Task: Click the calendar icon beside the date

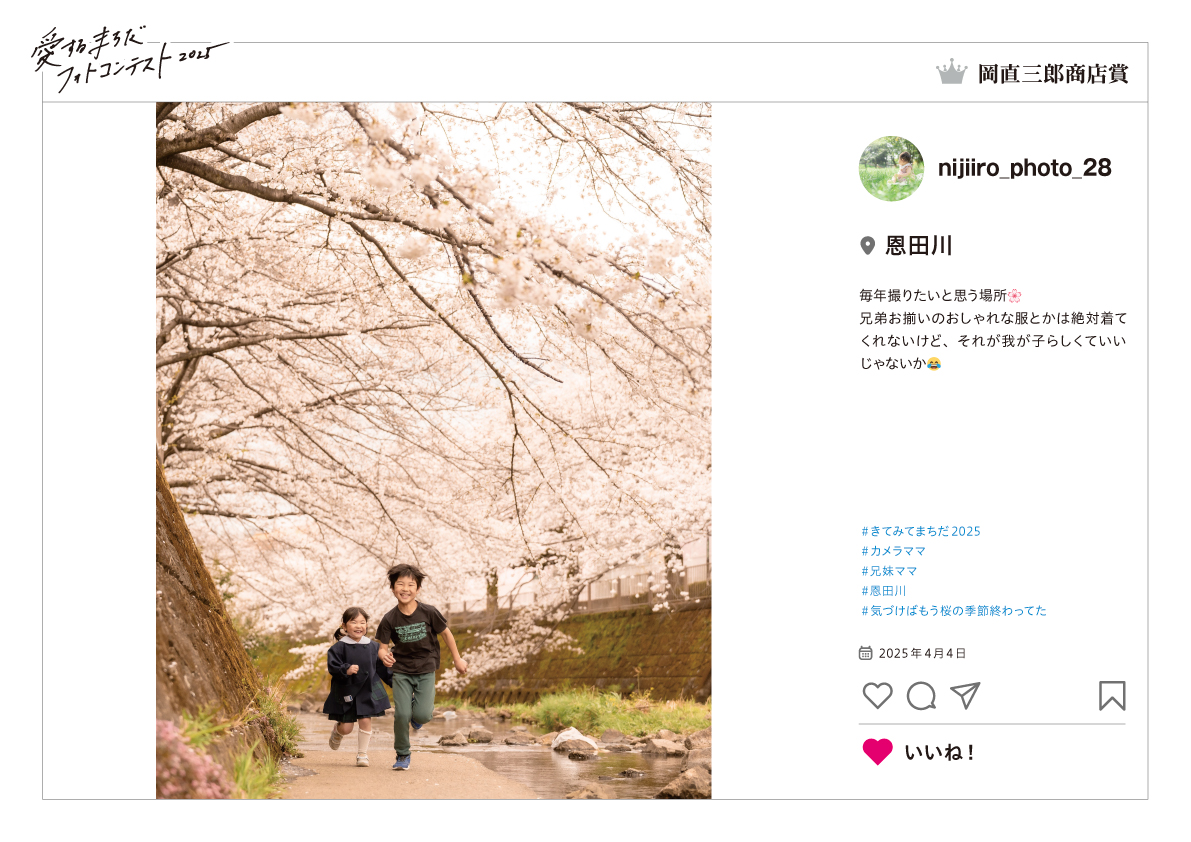Action: click(x=865, y=653)
